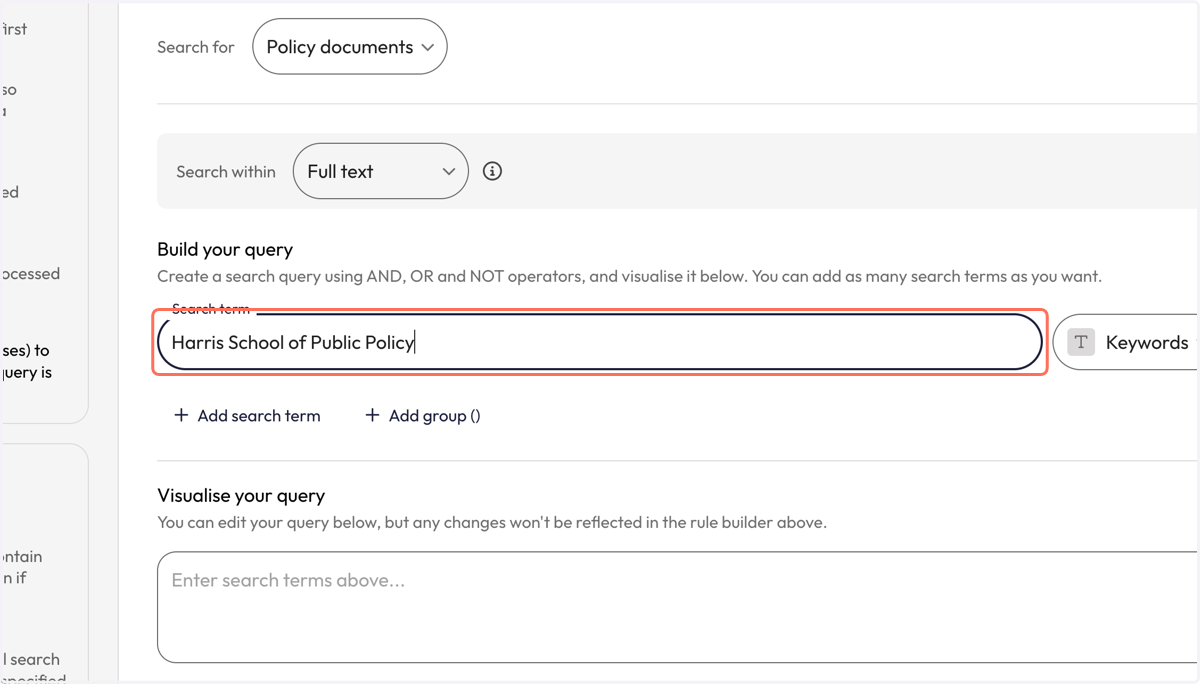Click the Build your query heading
1200x684 pixels.
pos(225,249)
